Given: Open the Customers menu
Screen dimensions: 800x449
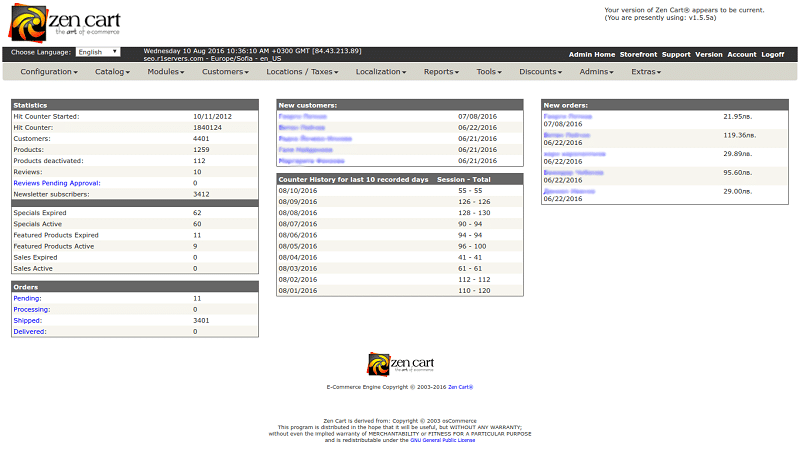Looking at the screenshot, I should [x=226, y=72].
